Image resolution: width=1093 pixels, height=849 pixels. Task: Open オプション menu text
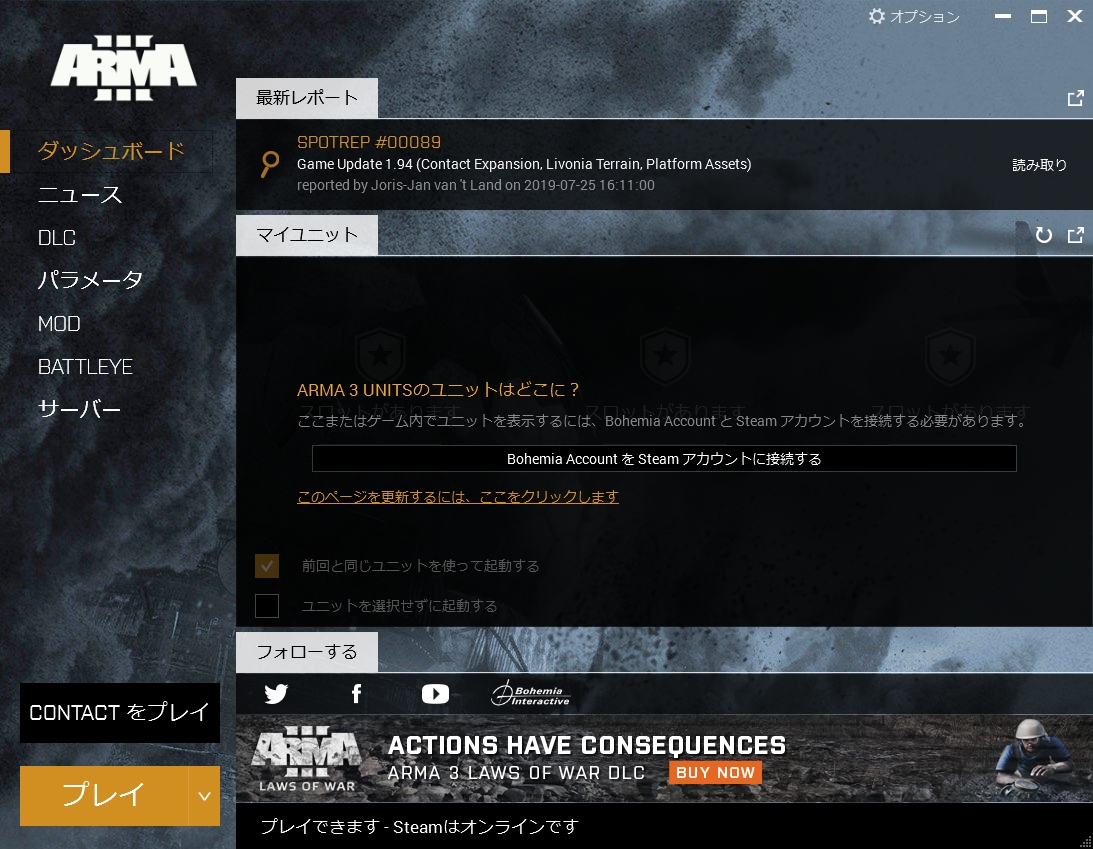coord(925,16)
